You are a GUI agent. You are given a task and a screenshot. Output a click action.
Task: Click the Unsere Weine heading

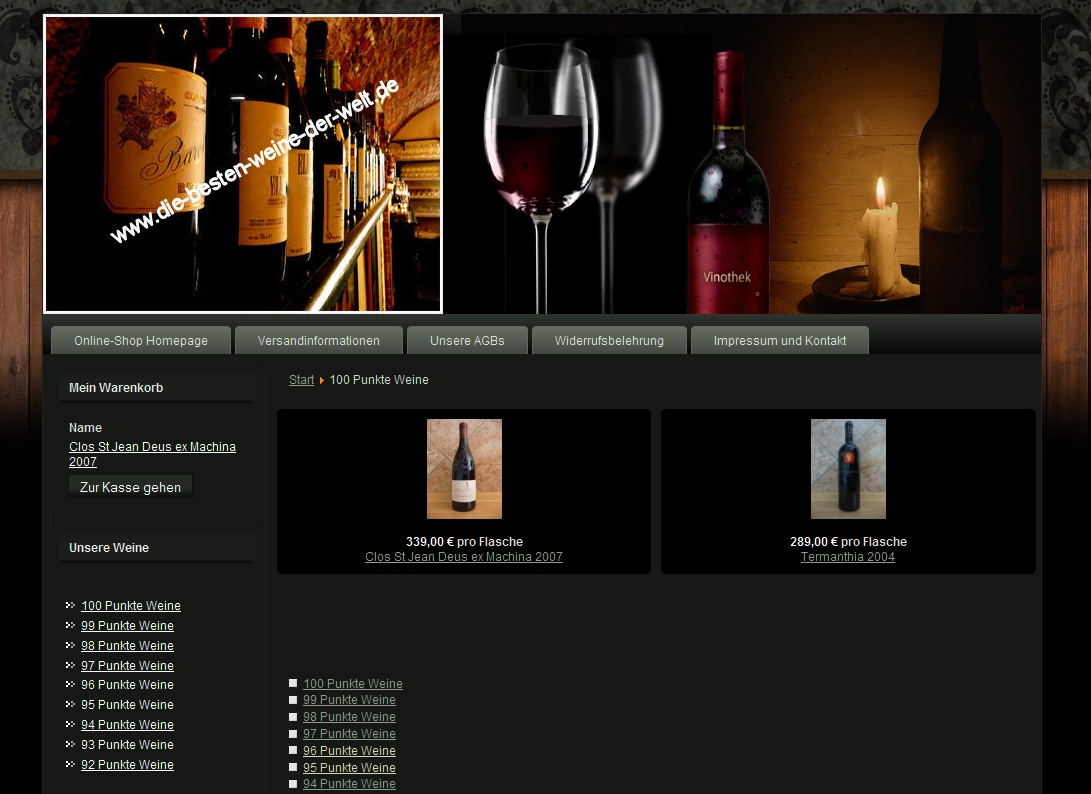tap(109, 548)
